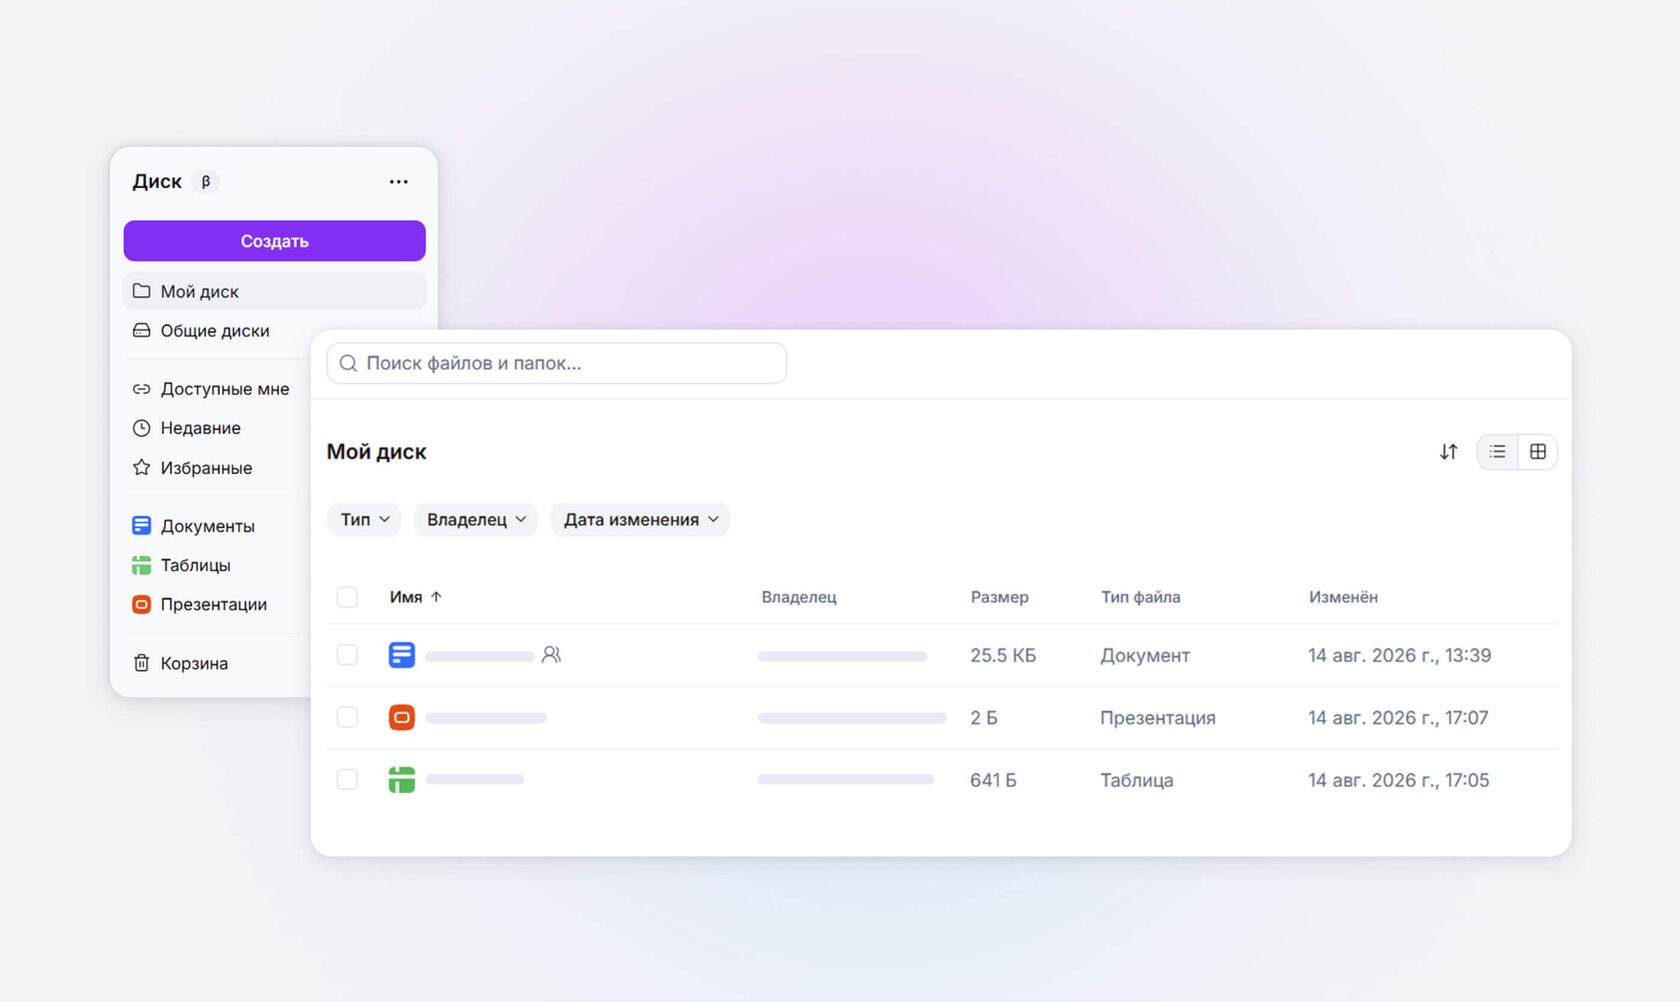Viewport: 1680px width, 1002px height.
Task: Expand the Тип filter dropdown
Action: coord(364,519)
